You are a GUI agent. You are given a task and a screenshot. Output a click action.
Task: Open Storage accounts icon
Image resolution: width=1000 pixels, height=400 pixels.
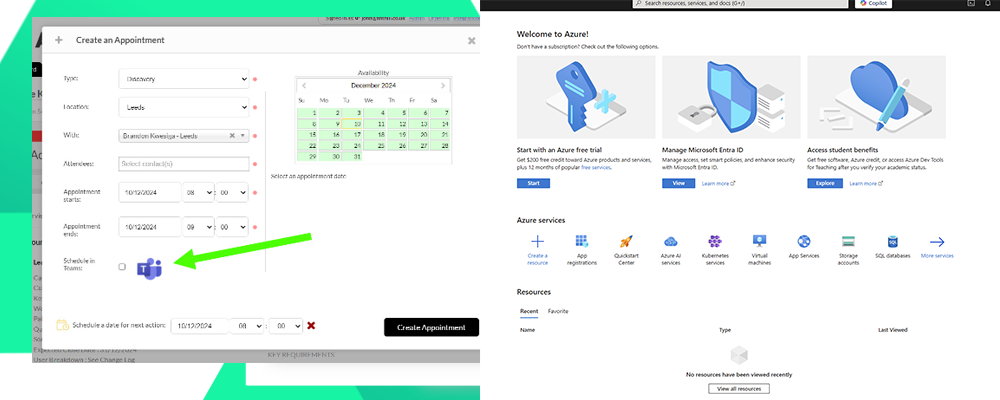(x=848, y=242)
